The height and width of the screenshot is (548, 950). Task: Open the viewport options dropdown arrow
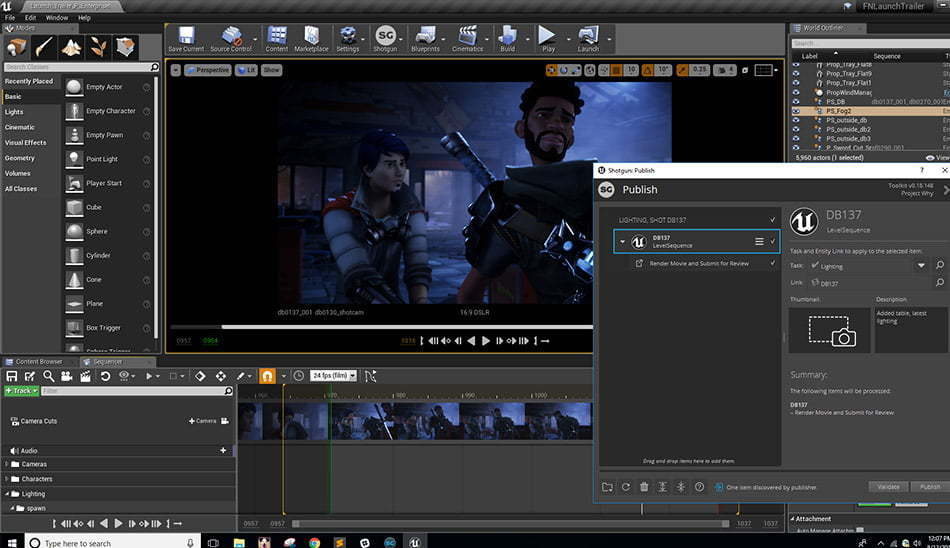point(175,70)
